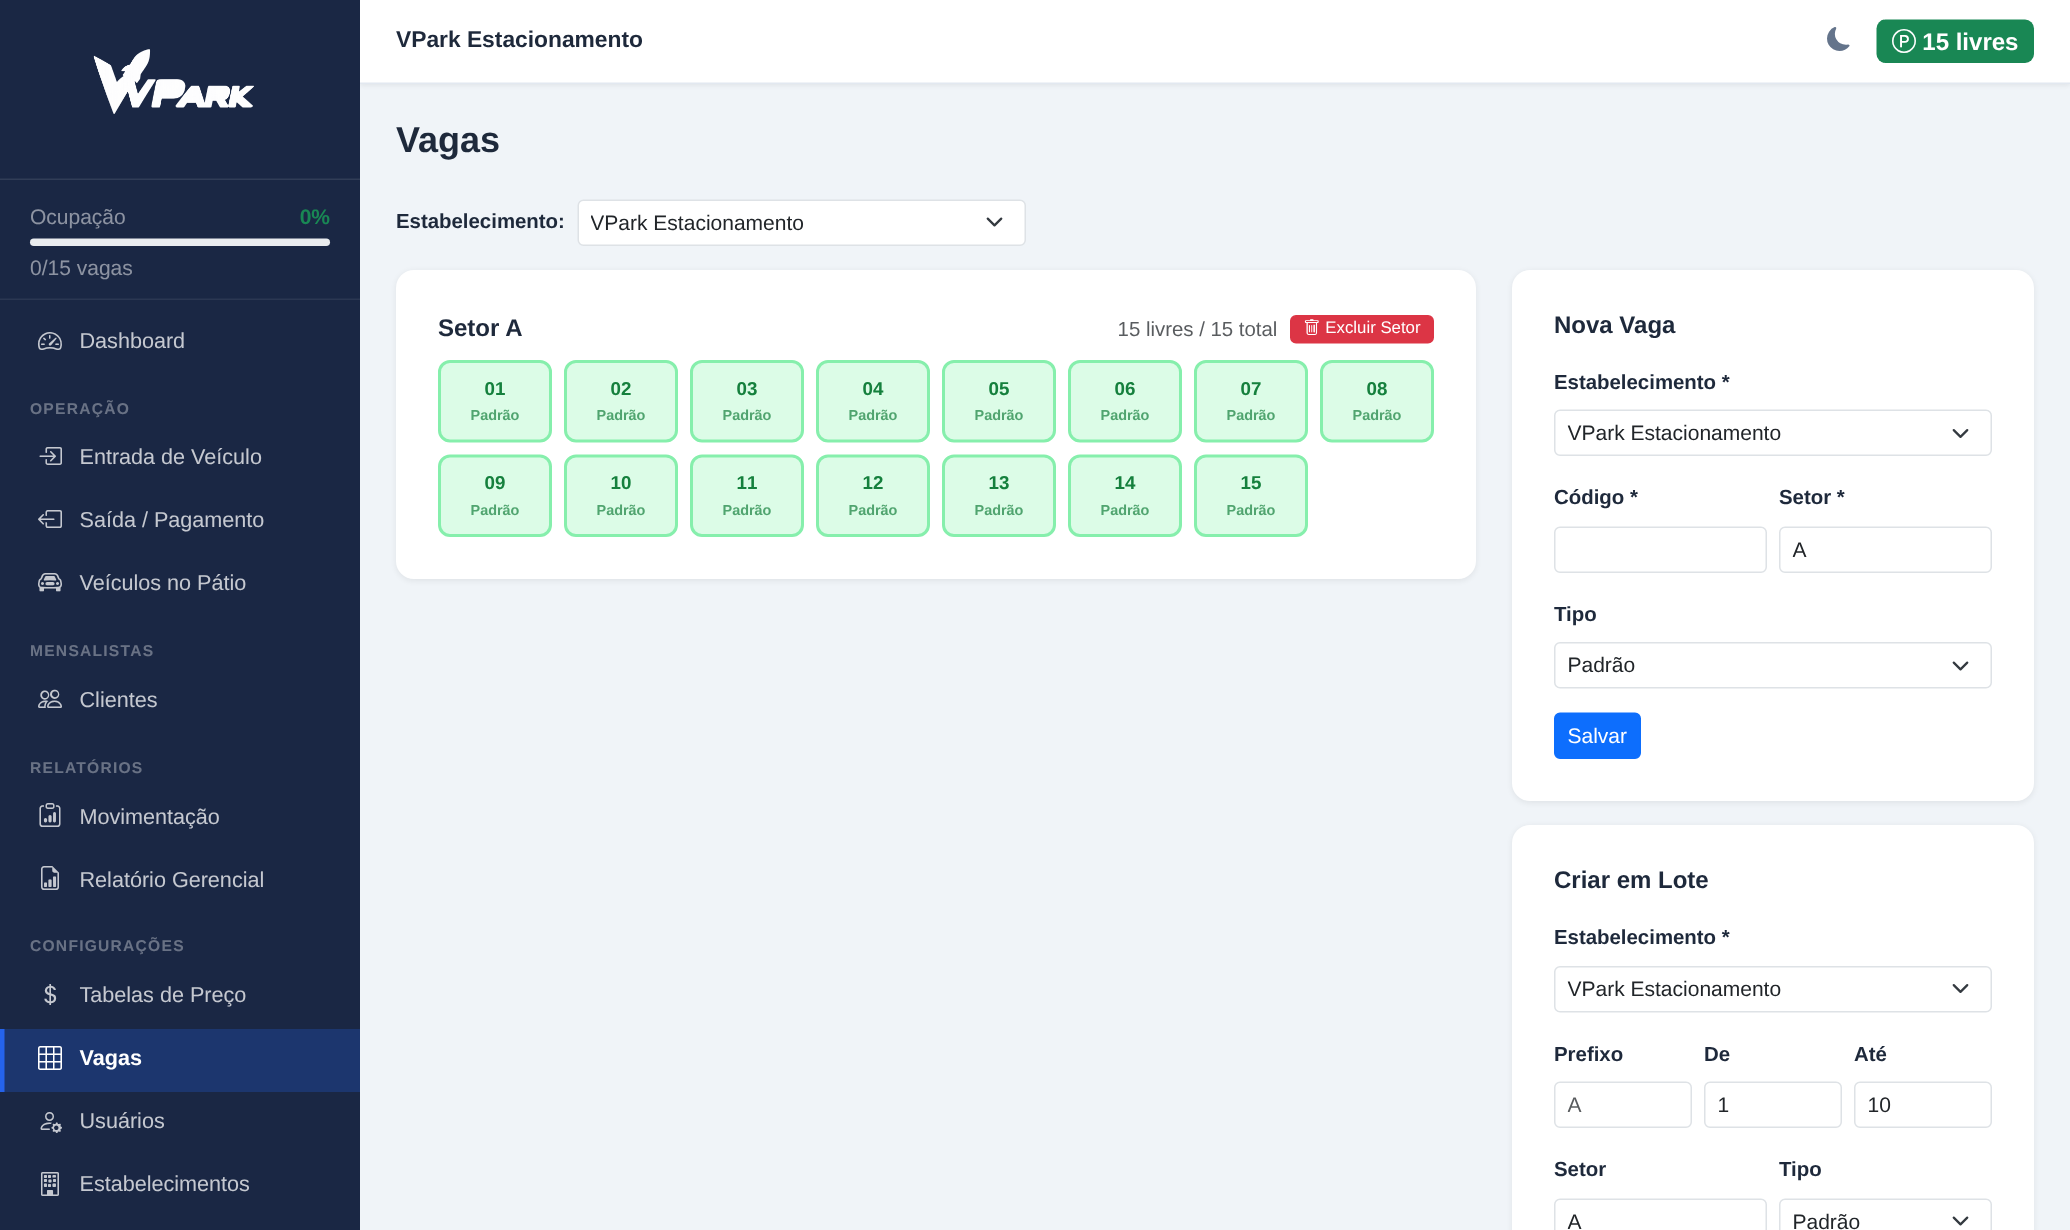Expand Nova Vaga Estabelecimento dropdown
Screen dimensions: 2070x1230
[x=1772, y=433]
